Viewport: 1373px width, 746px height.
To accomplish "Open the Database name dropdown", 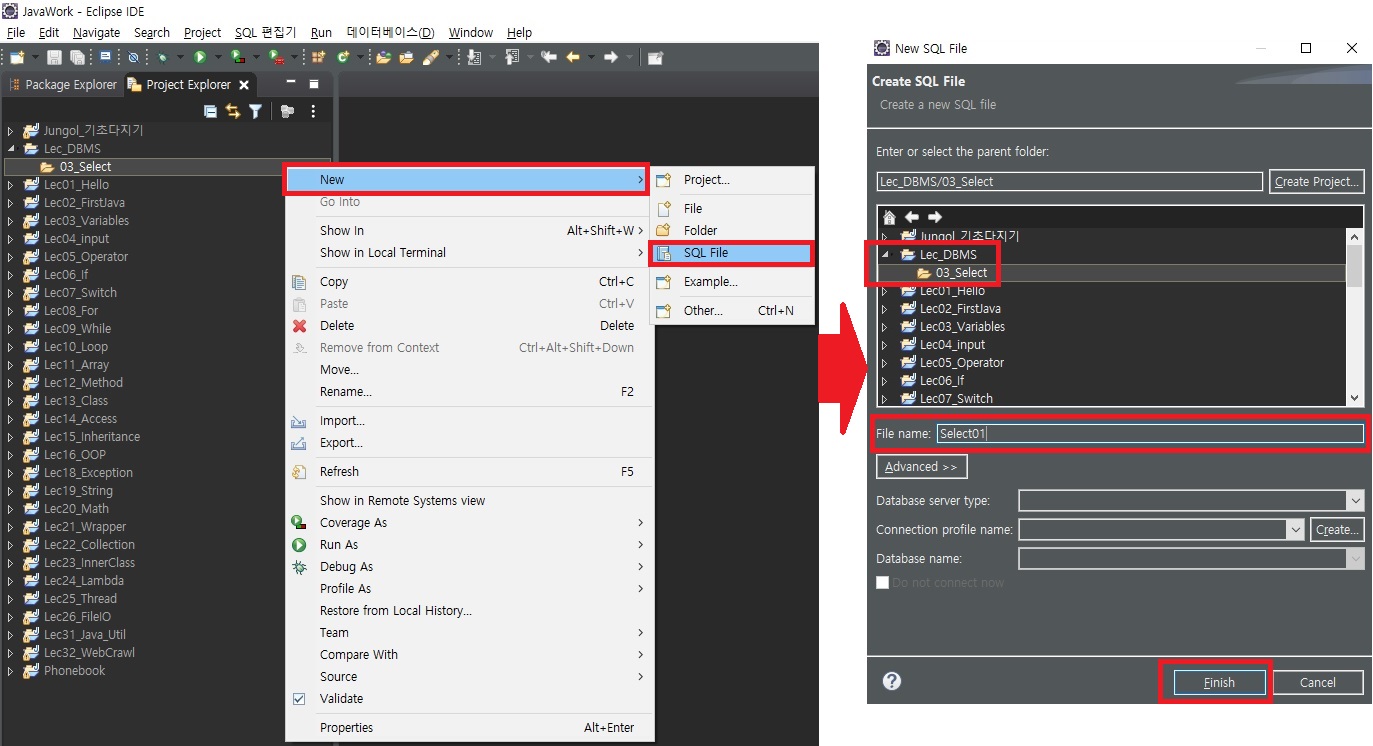I will [x=1355, y=559].
